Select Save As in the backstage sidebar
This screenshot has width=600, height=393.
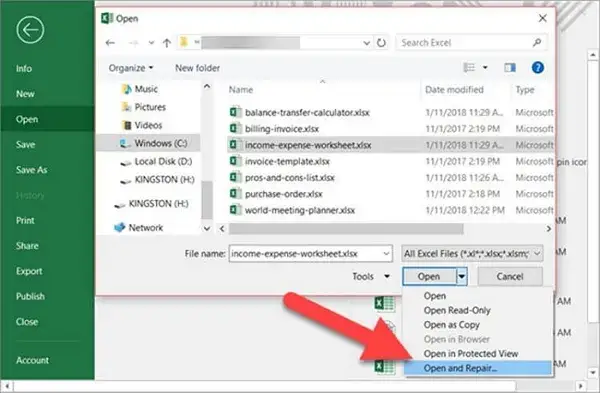pyautogui.click(x=31, y=170)
